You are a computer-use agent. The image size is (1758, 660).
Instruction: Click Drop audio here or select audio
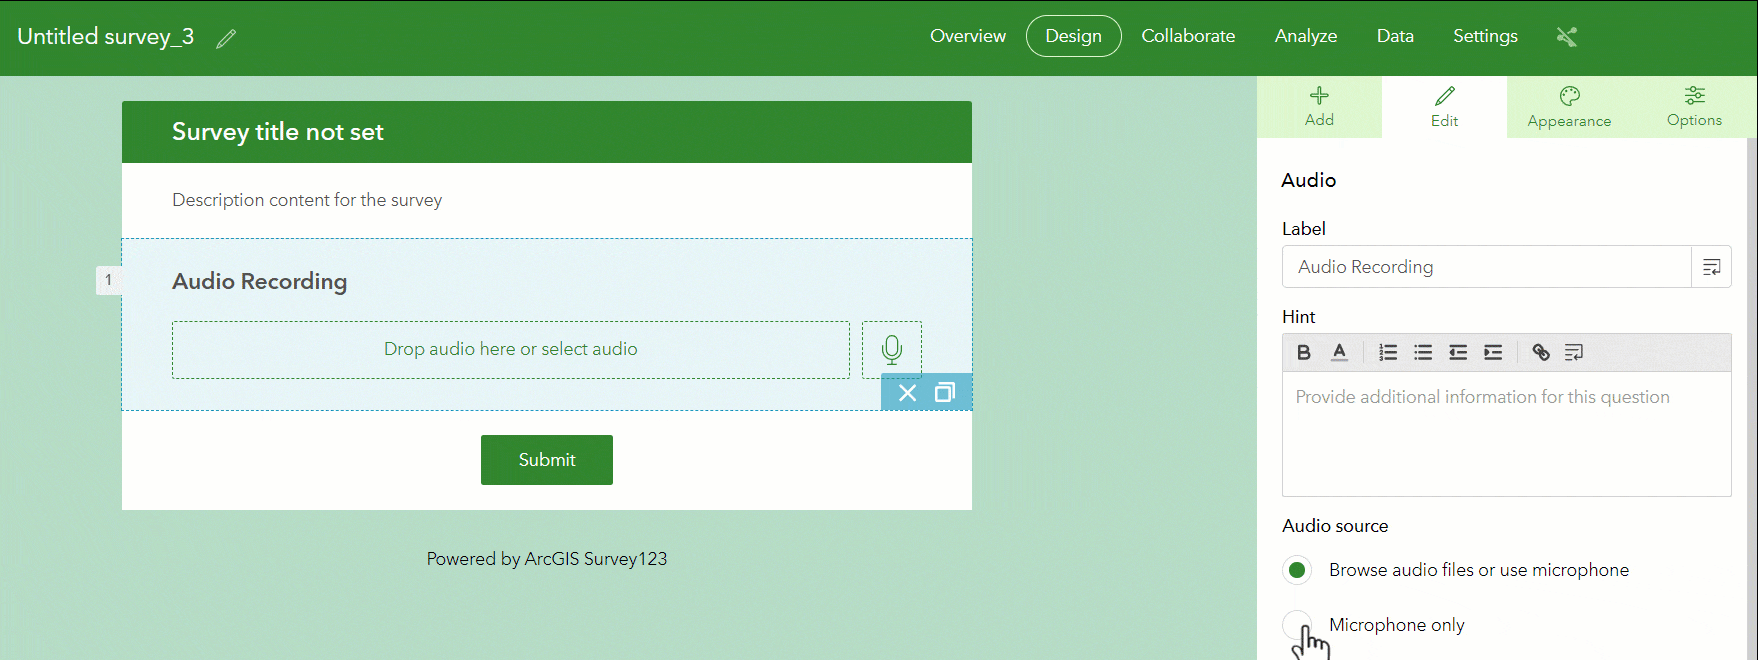point(510,350)
